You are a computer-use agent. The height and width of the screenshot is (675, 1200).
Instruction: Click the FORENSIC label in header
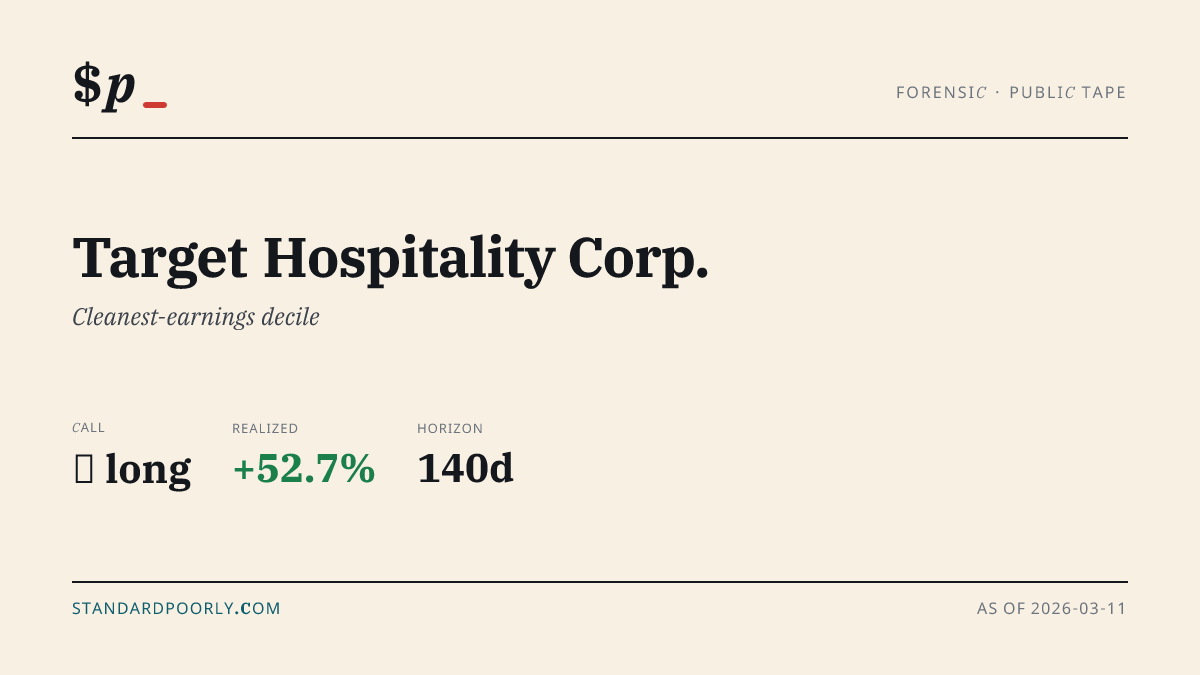tap(941, 93)
